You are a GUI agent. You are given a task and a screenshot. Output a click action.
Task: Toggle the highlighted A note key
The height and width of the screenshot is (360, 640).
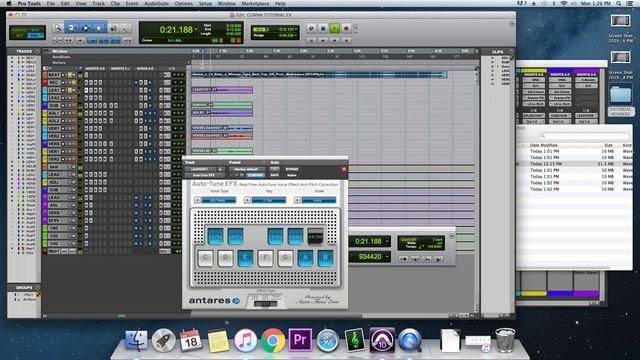coord(305,258)
